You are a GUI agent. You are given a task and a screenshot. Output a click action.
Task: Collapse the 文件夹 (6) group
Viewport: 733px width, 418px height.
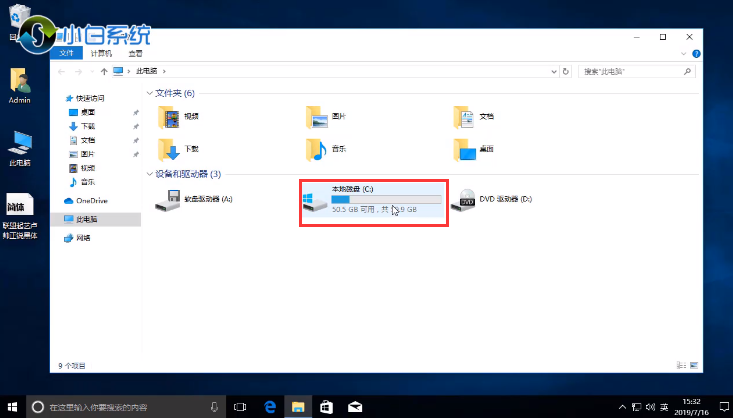point(150,93)
